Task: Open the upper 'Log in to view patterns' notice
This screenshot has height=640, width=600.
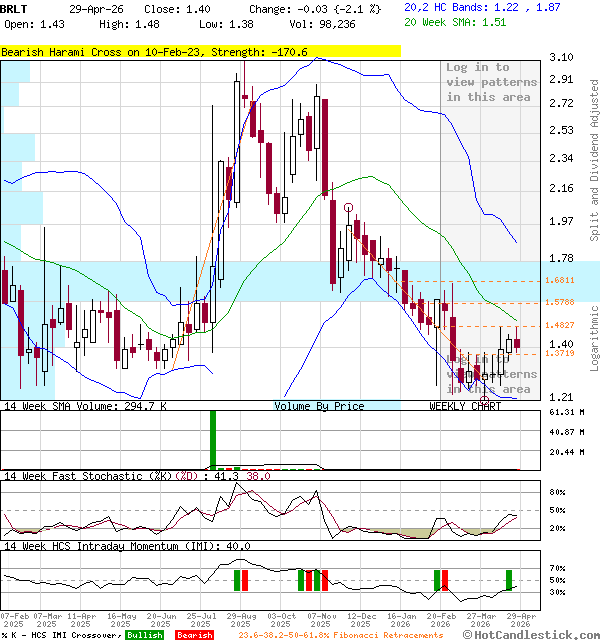Action: coord(491,82)
